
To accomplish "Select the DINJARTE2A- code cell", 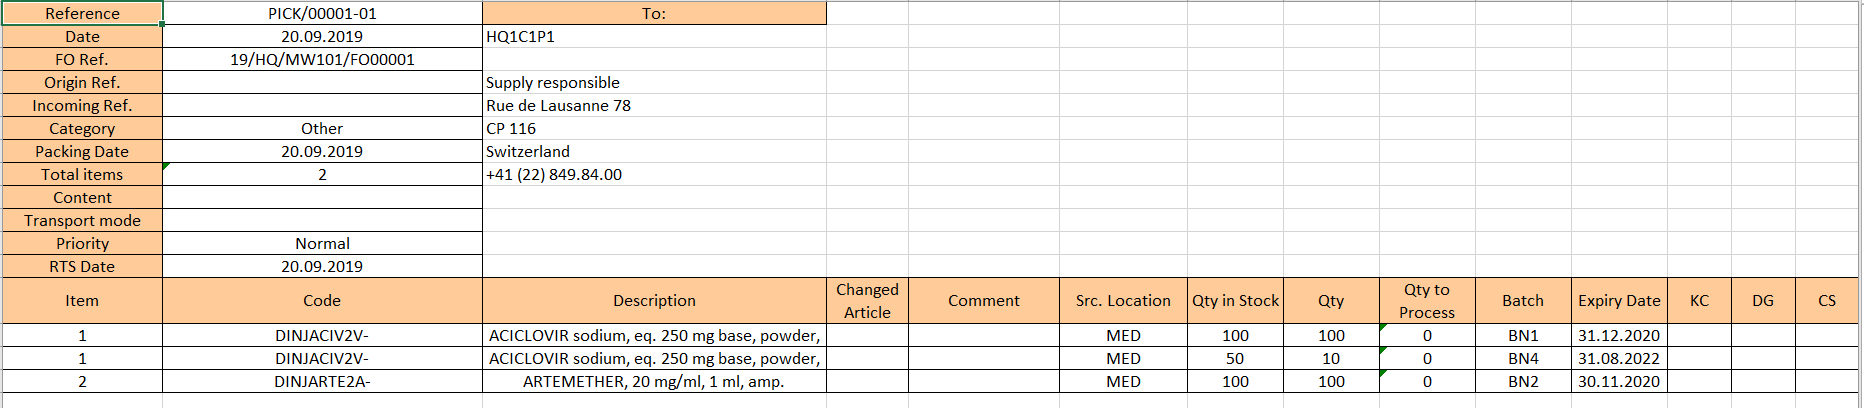I will click(322, 381).
